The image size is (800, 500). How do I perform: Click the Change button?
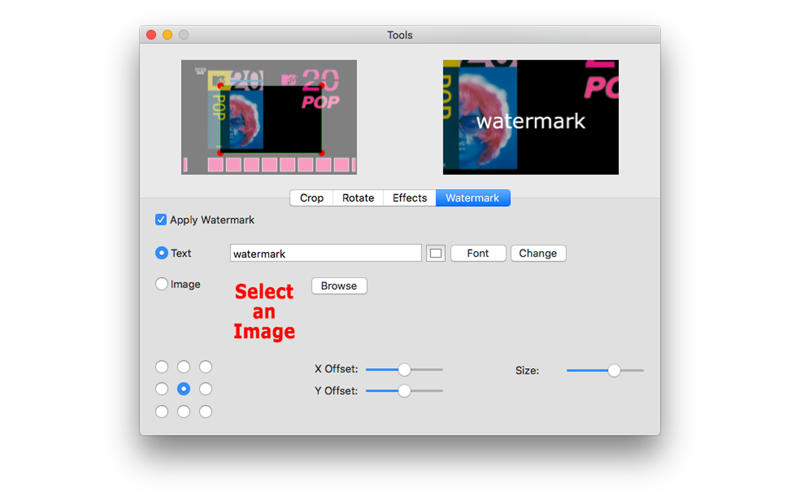click(538, 254)
